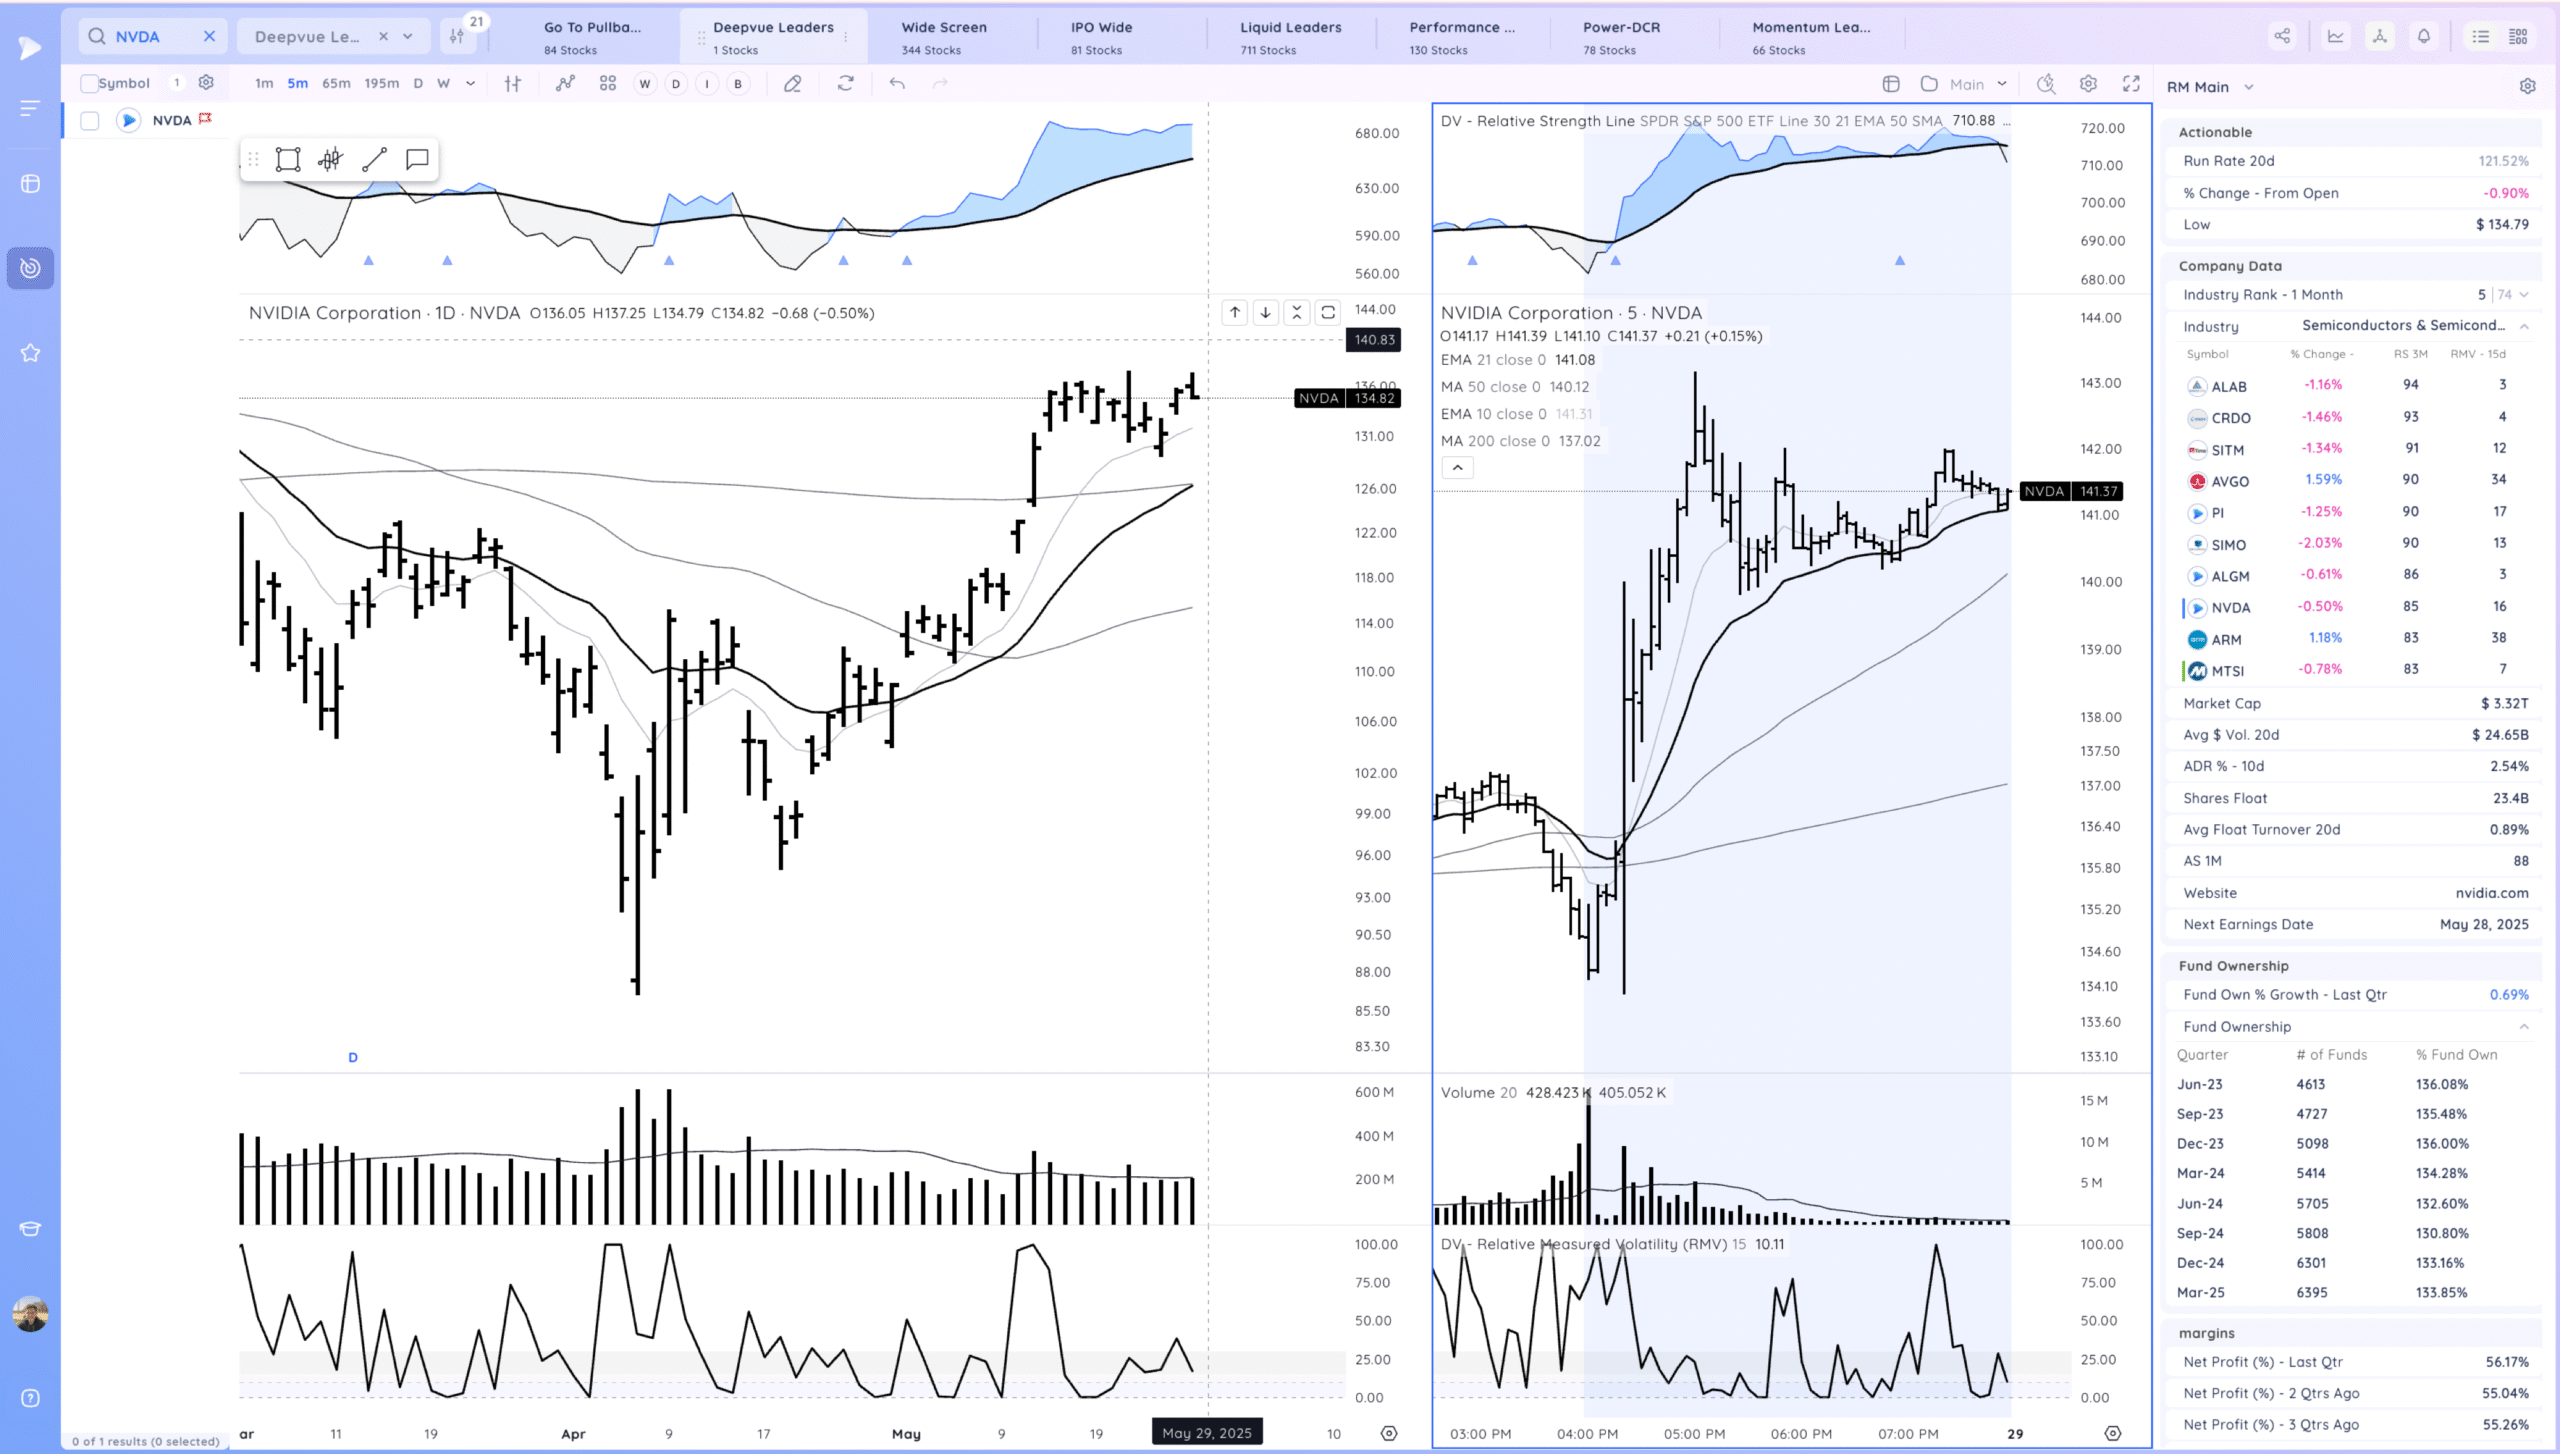The height and width of the screenshot is (1454, 2560).
Task: Collapse the Fund Ownership section
Action: tap(2523, 1027)
